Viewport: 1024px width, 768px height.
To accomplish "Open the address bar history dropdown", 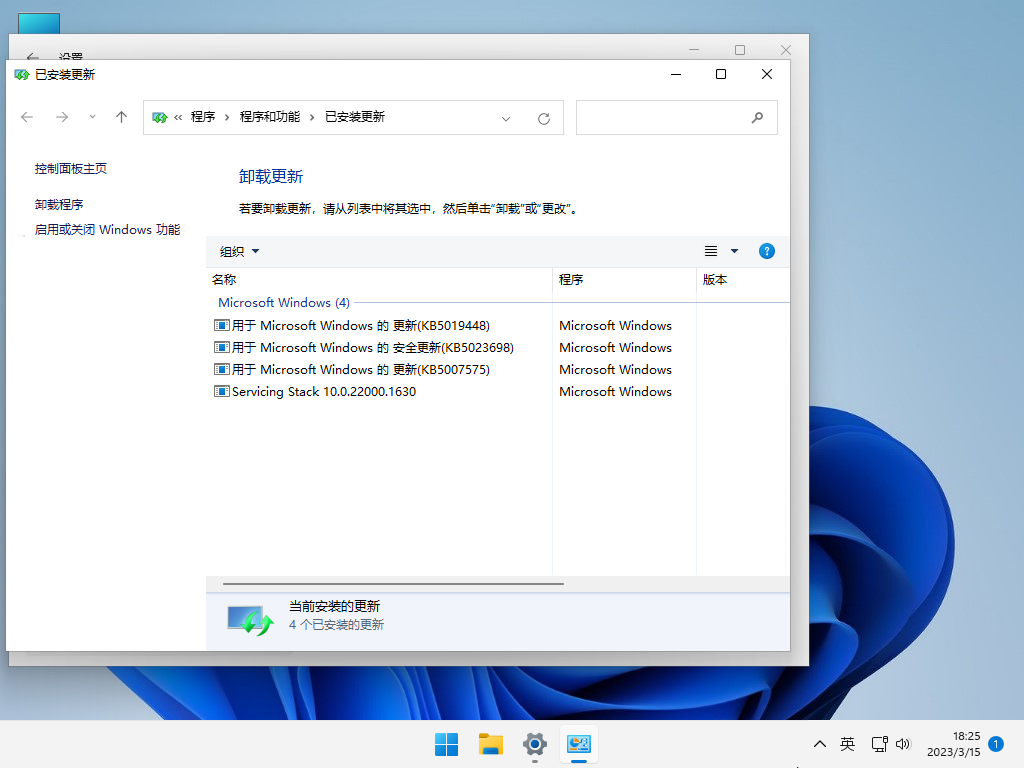I will (x=506, y=118).
